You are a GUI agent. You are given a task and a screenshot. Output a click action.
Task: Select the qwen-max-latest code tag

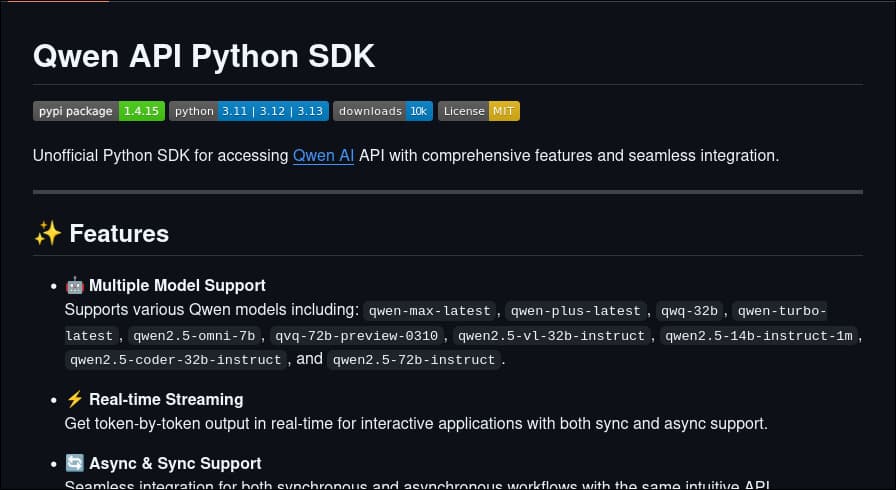click(x=429, y=311)
